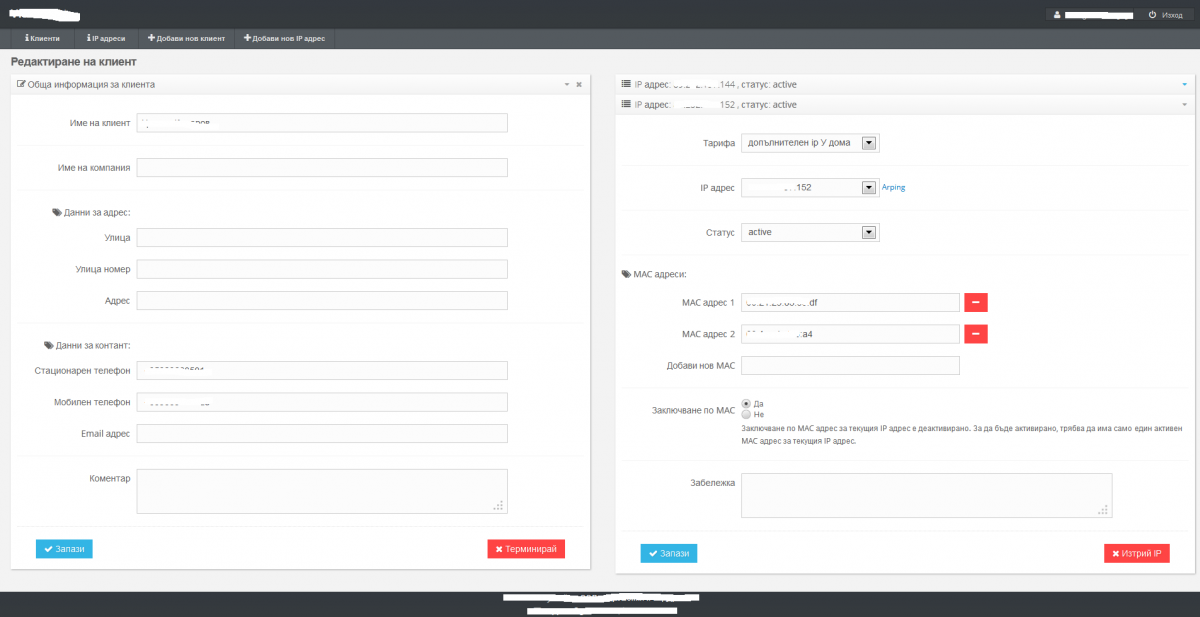Click the edit icon beside Обща информация
1200x617 pixels.
pyautogui.click(x=21, y=85)
